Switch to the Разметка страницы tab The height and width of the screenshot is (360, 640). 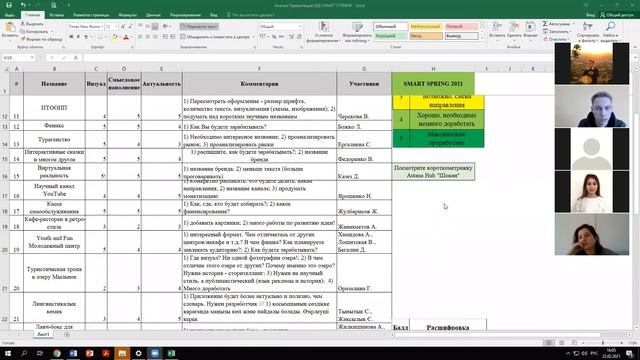(91, 15)
